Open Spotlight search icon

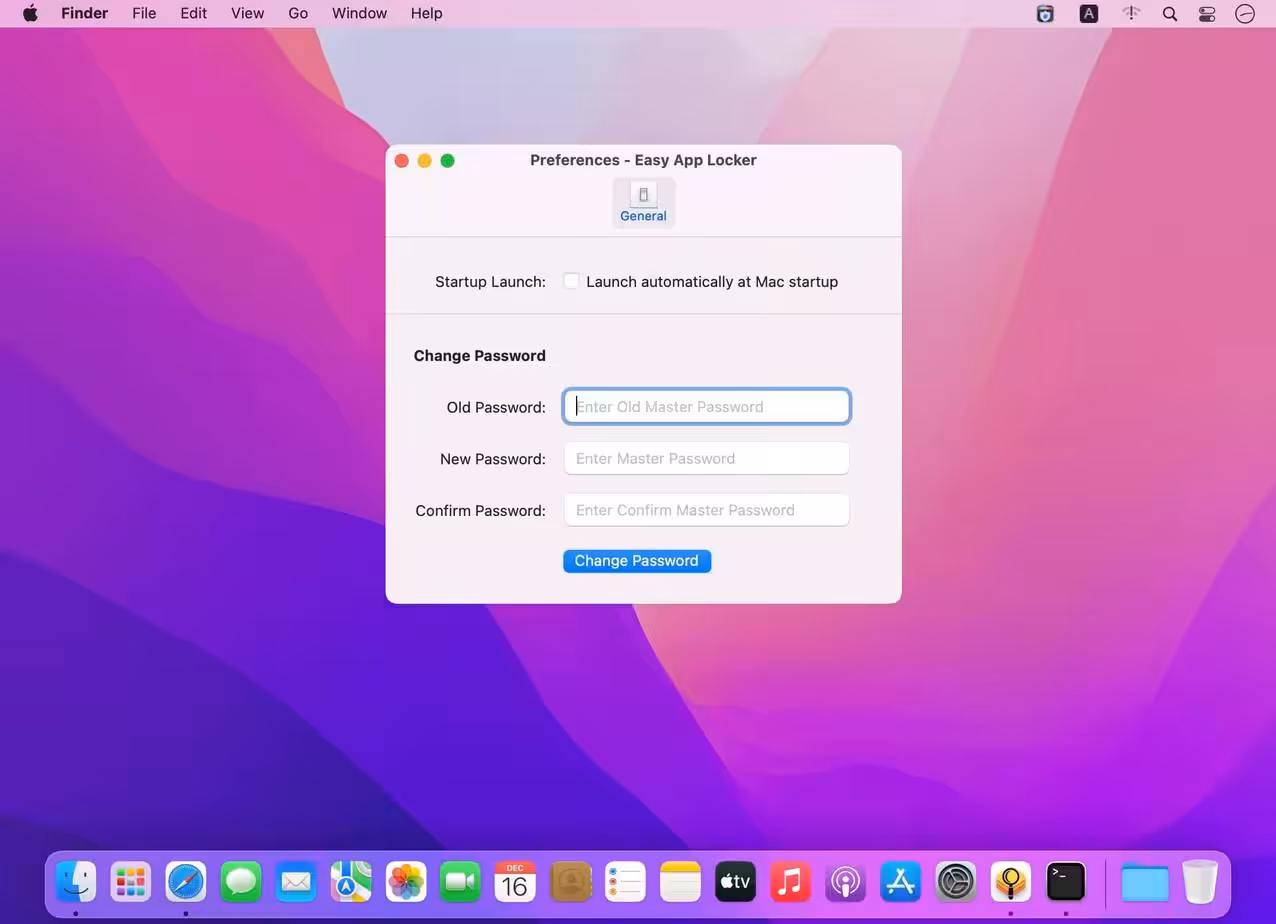tap(1169, 13)
